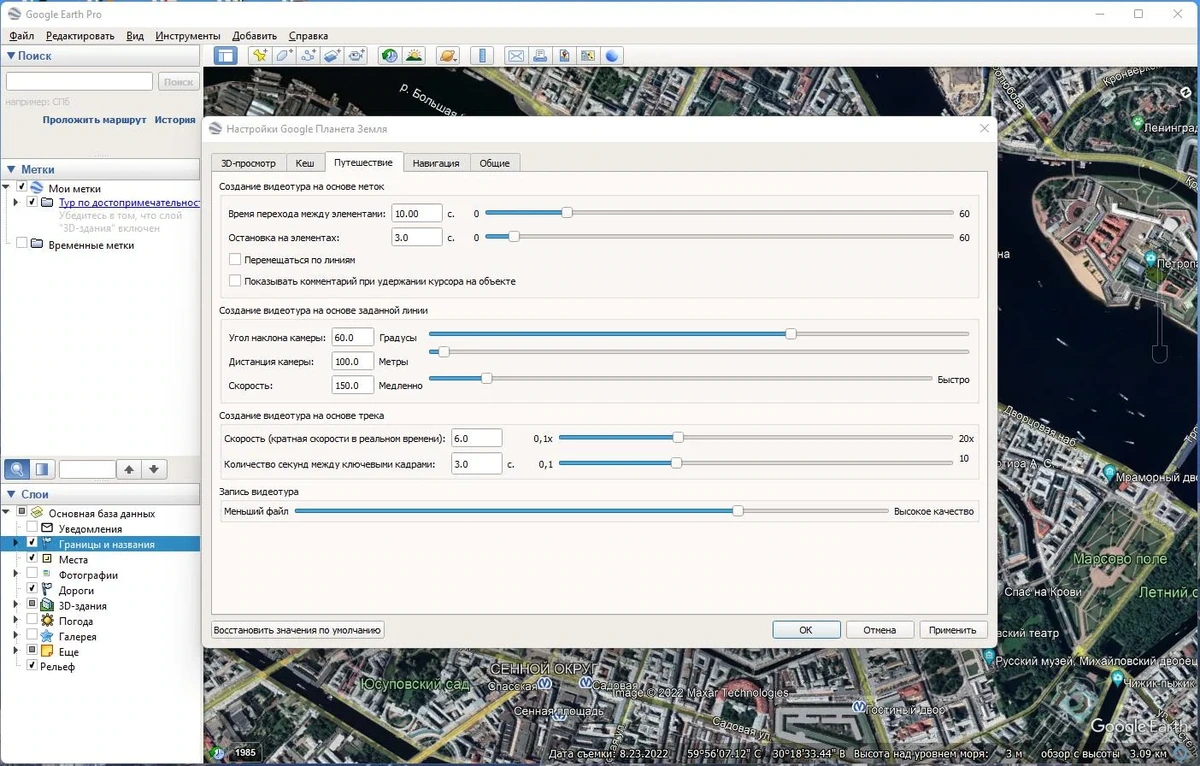Screen dimensions: 1200x766
Task: Click Восстановить значения по умолчанию button
Action: tap(298, 630)
